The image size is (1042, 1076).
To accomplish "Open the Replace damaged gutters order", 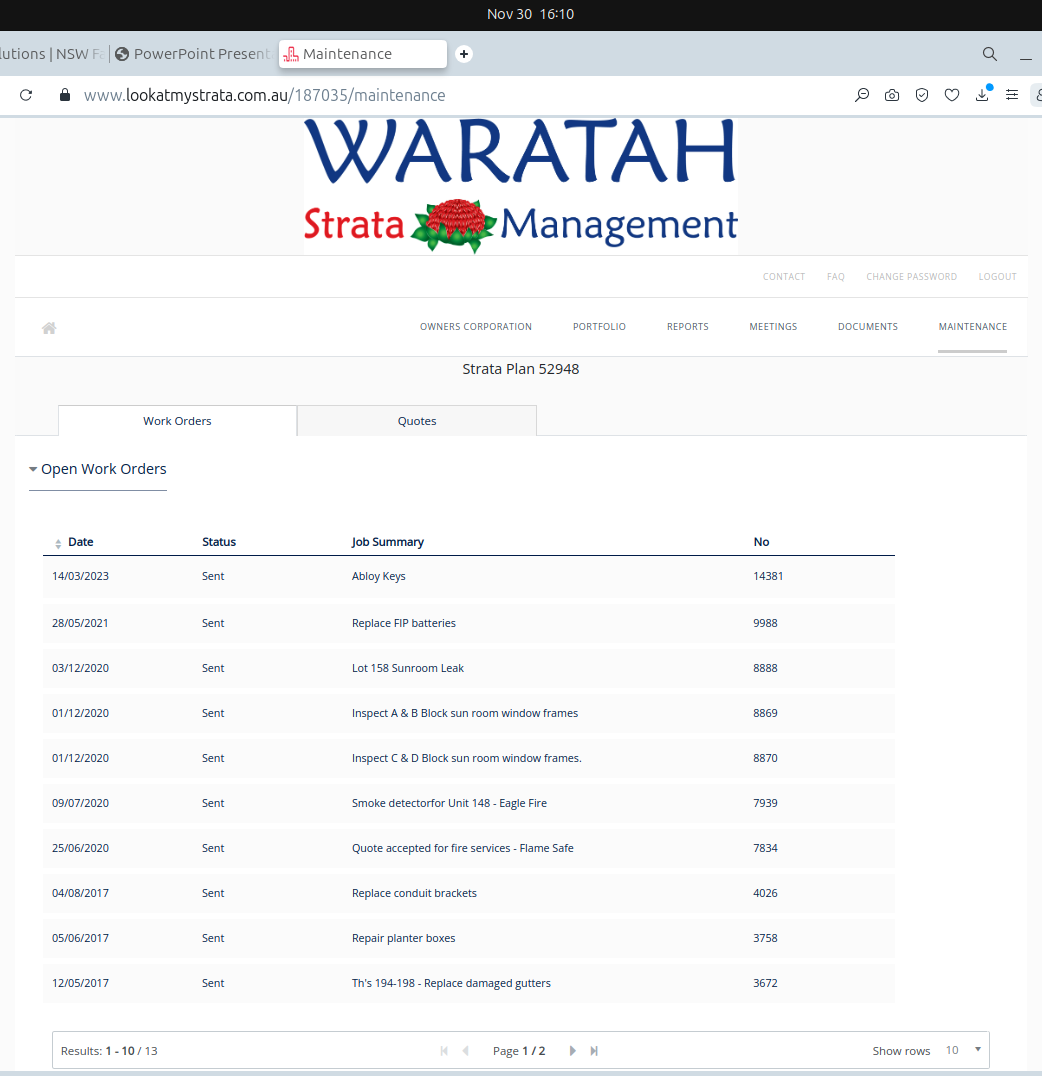I will tap(451, 983).
